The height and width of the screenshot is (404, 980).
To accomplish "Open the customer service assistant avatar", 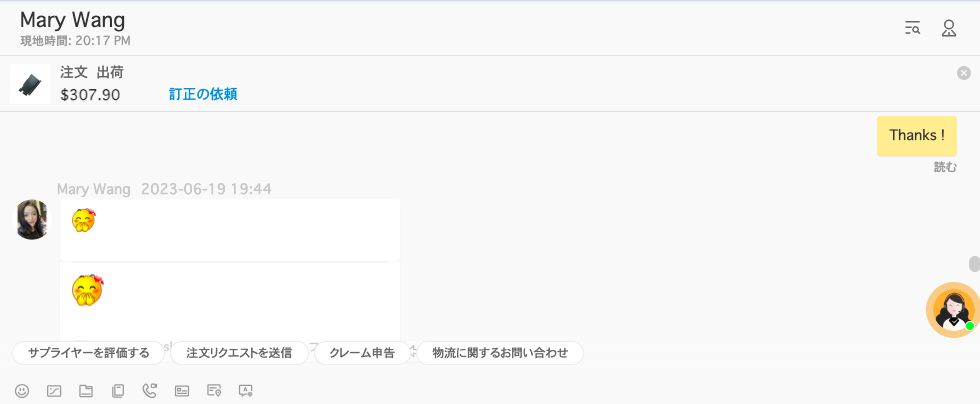I will pos(952,310).
